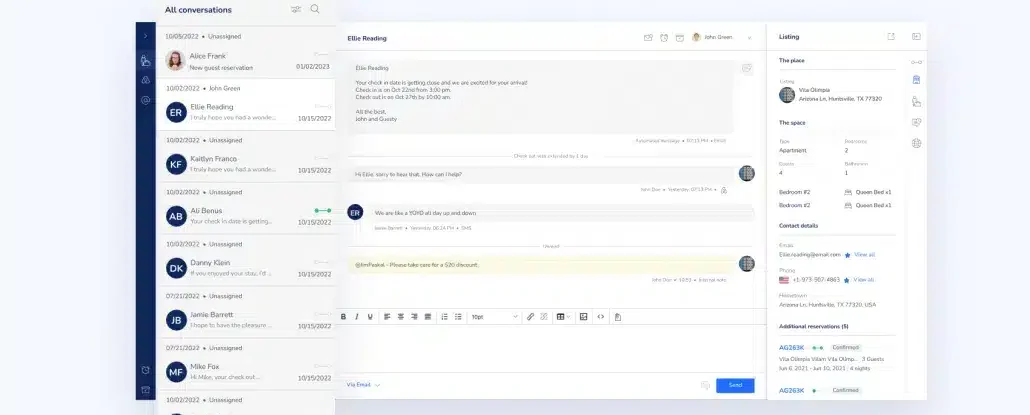Justify text in editor toolbar
The width and height of the screenshot is (1030, 415).
click(x=428, y=317)
